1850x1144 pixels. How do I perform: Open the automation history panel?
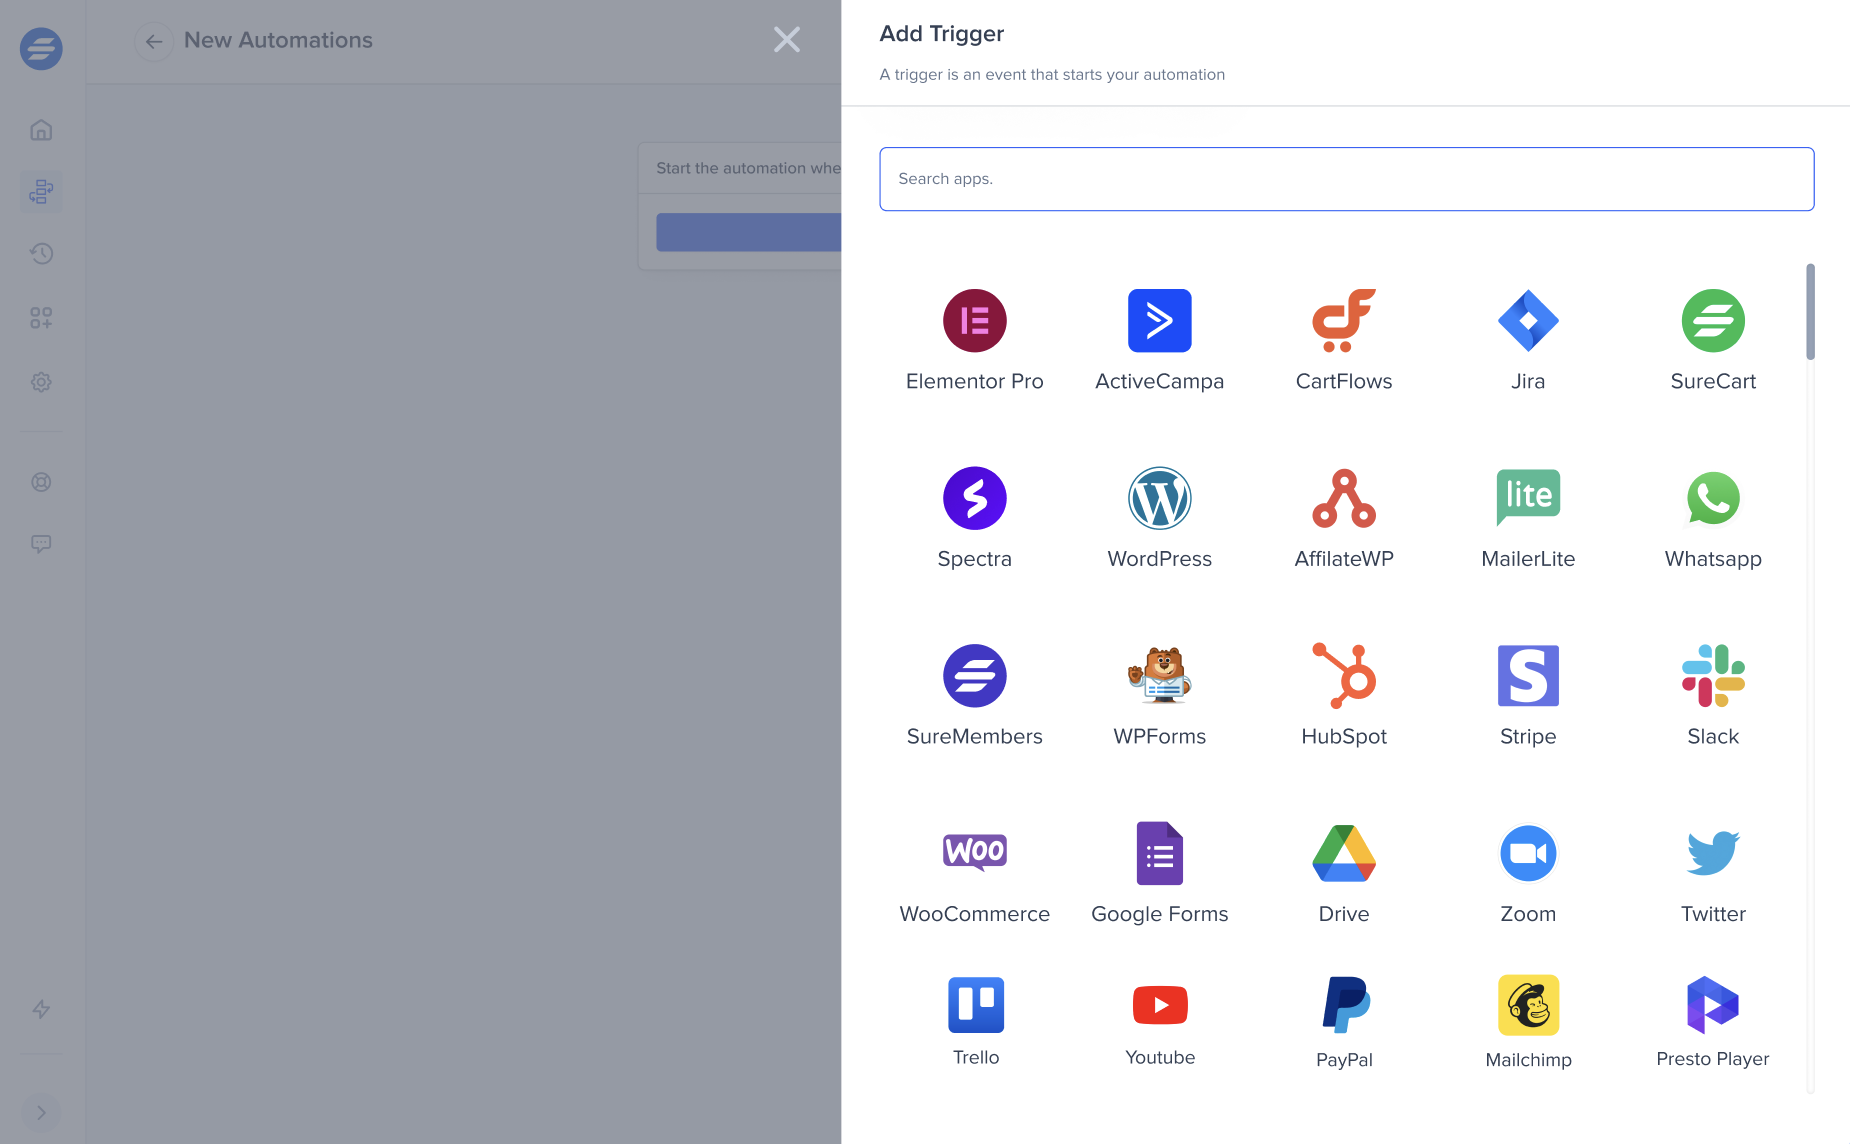click(41, 254)
